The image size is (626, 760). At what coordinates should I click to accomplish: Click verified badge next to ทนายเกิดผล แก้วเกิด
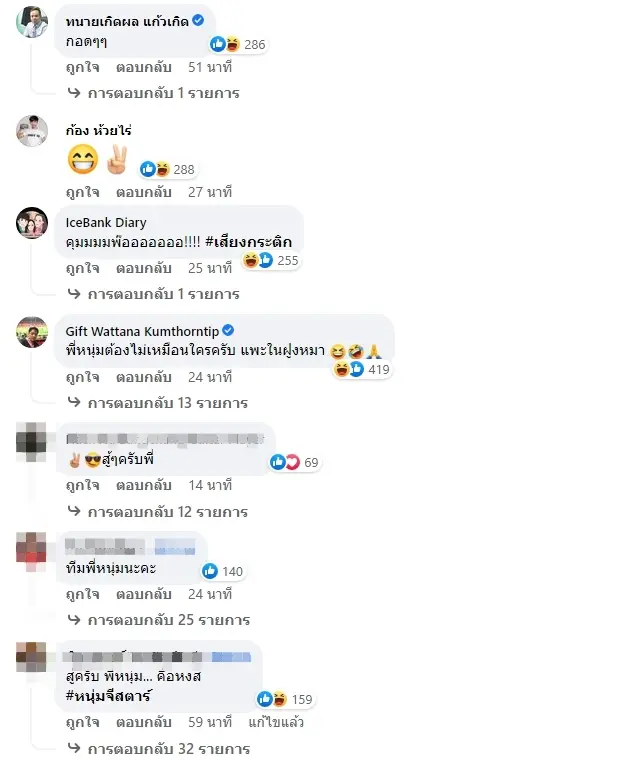tap(198, 20)
